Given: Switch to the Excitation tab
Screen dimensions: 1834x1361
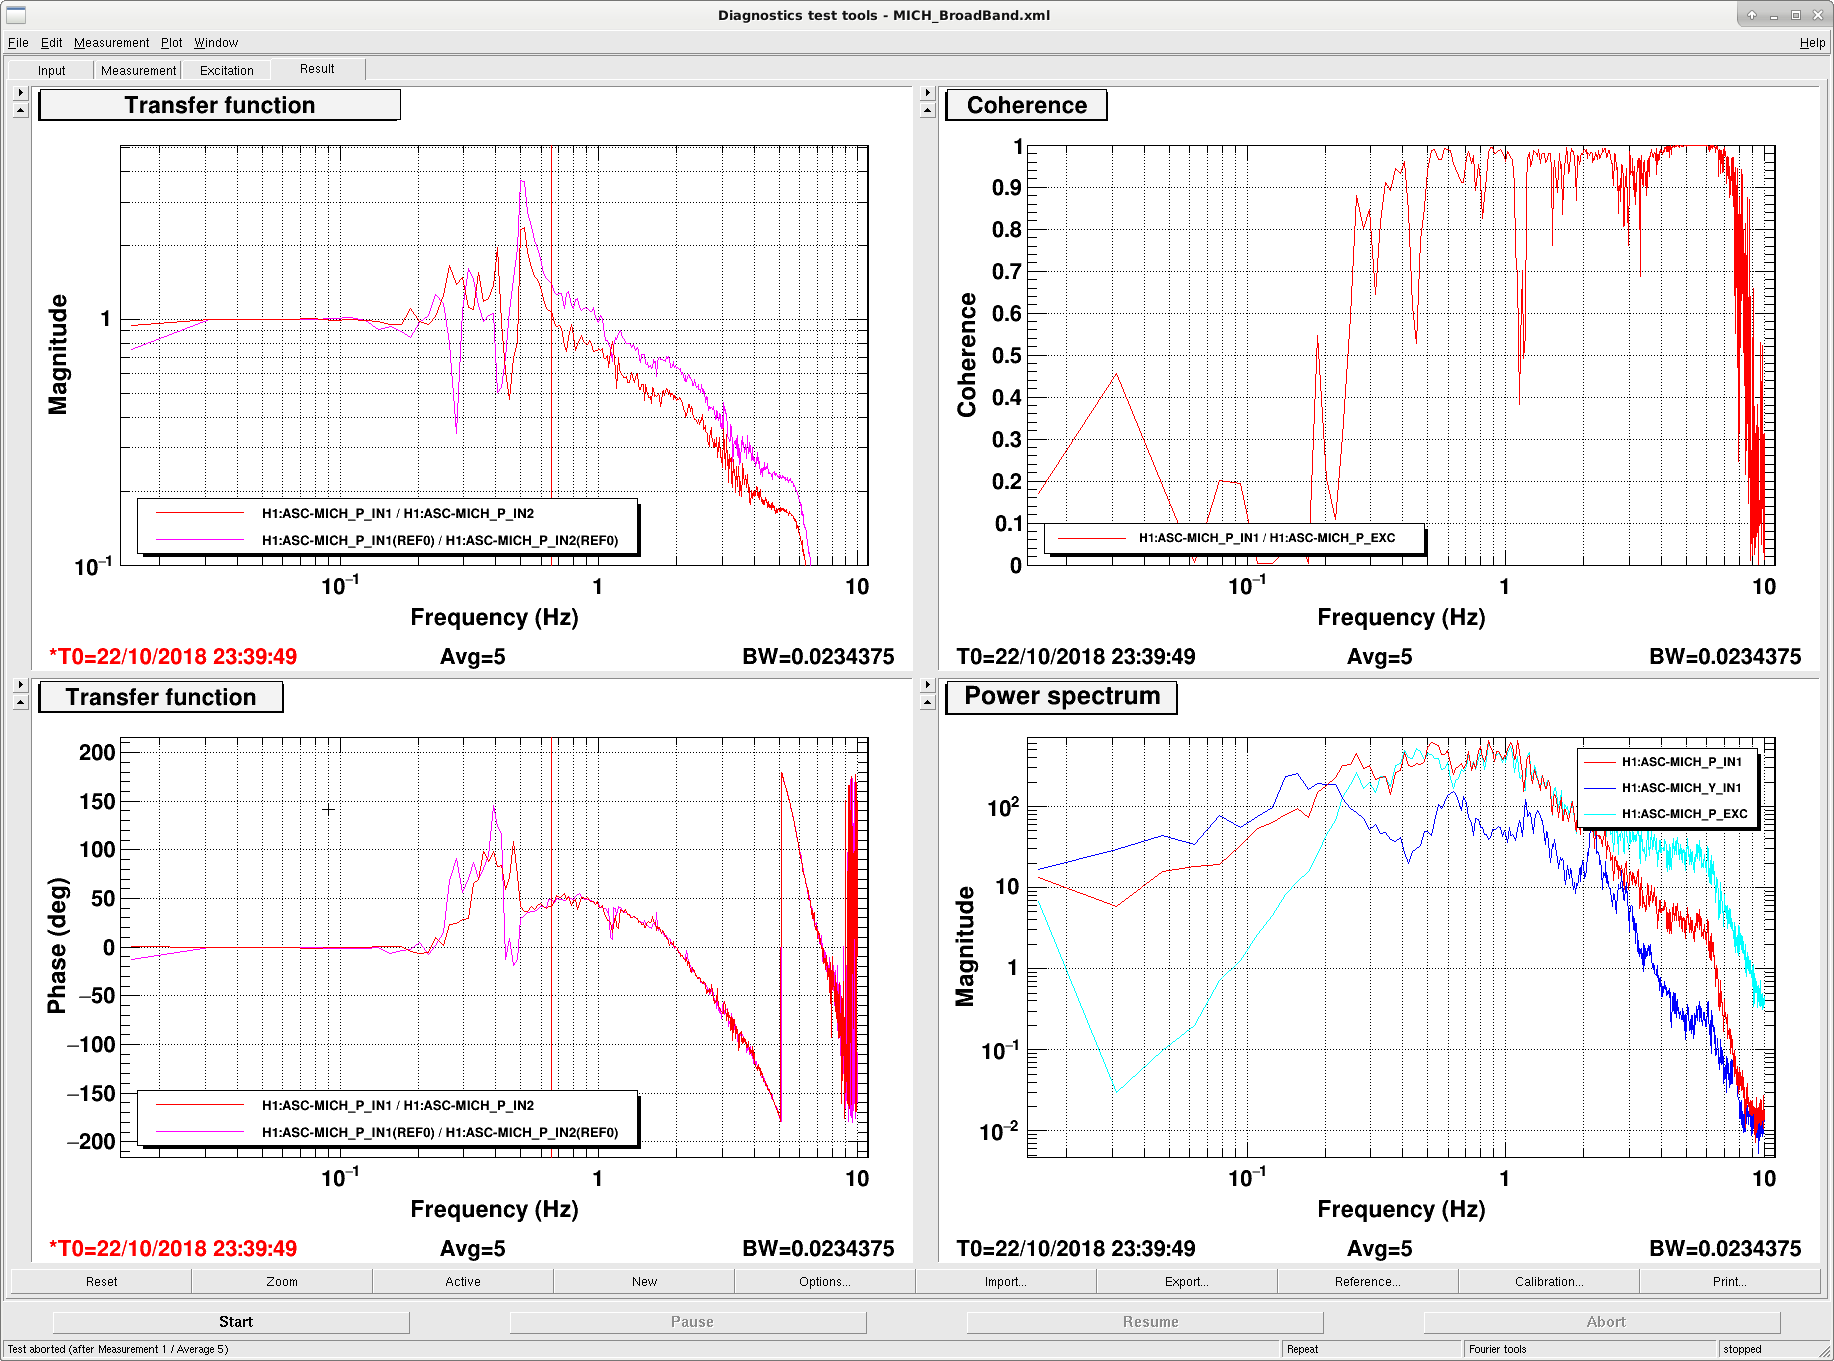Looking at the screenshot, I should [227, 70].
